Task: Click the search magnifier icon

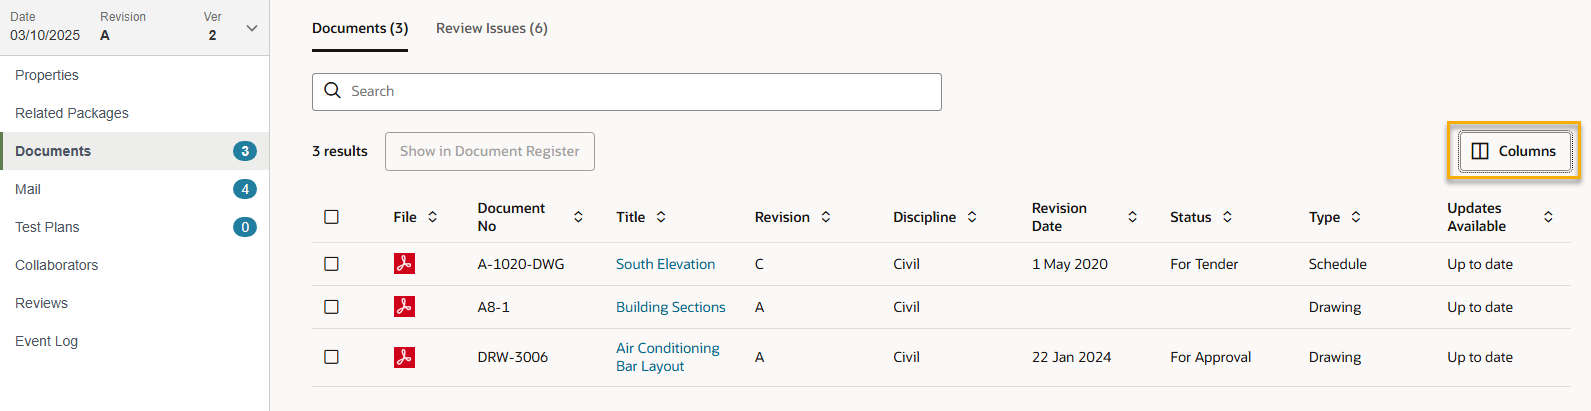Action: [x=333, y=91]
